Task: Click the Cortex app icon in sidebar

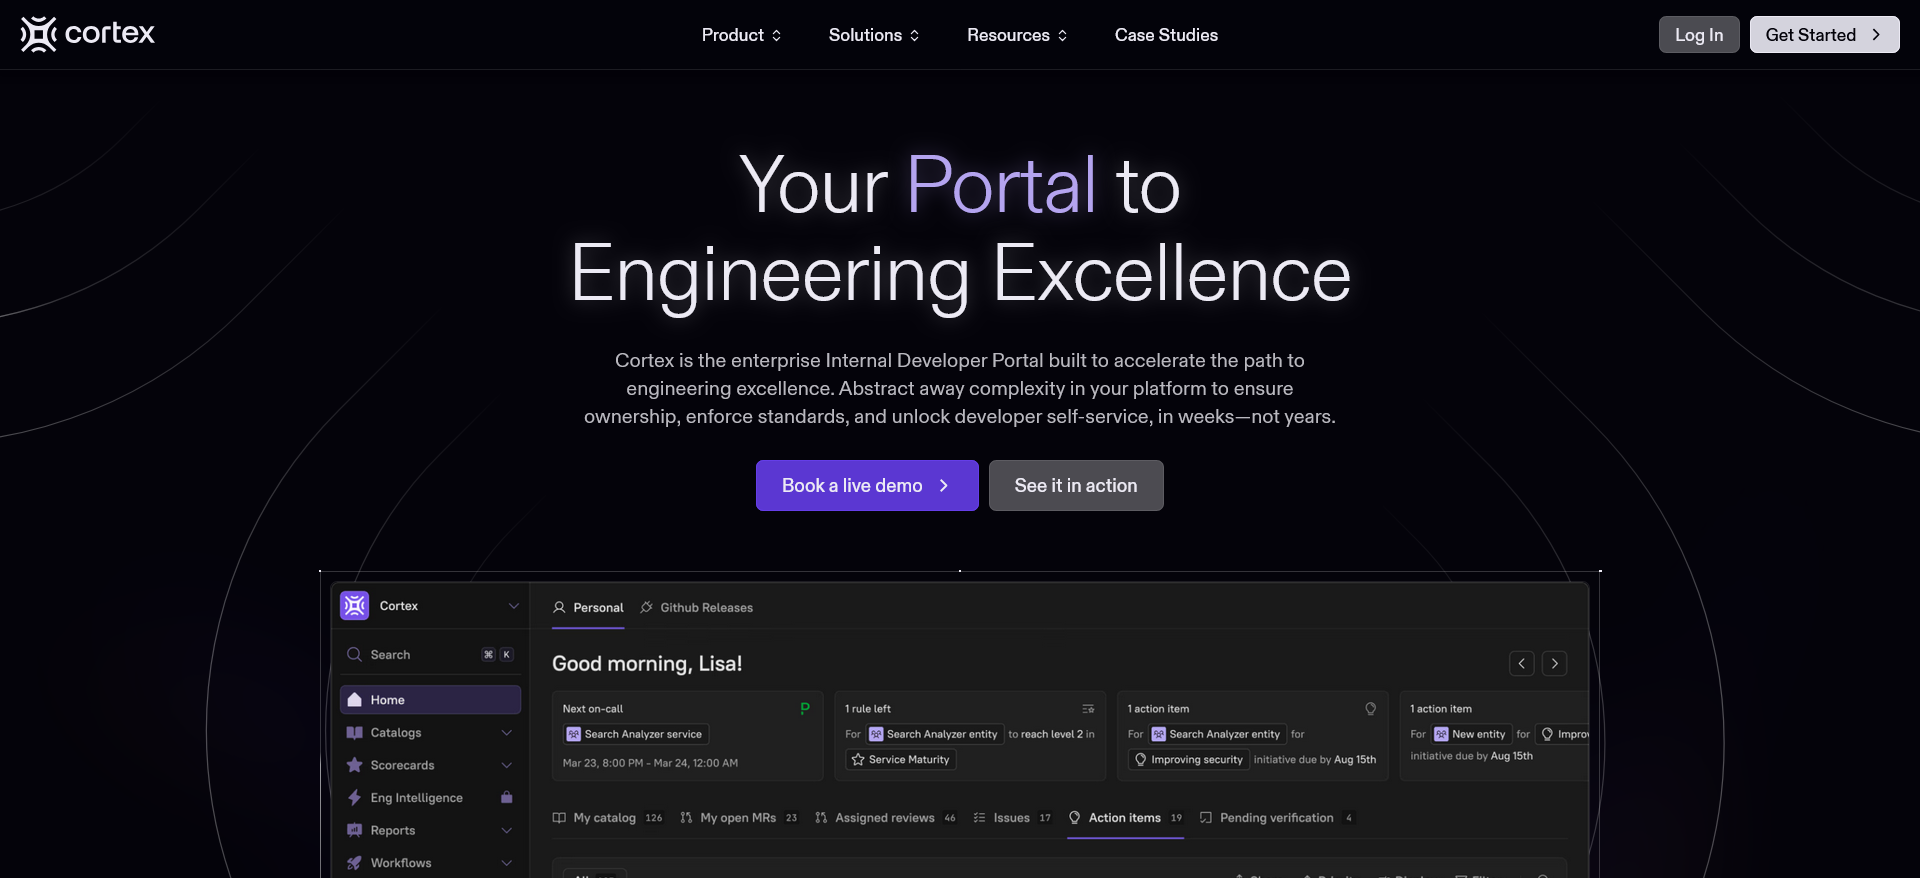Action: pyautogui.click(x=355, y=606)
